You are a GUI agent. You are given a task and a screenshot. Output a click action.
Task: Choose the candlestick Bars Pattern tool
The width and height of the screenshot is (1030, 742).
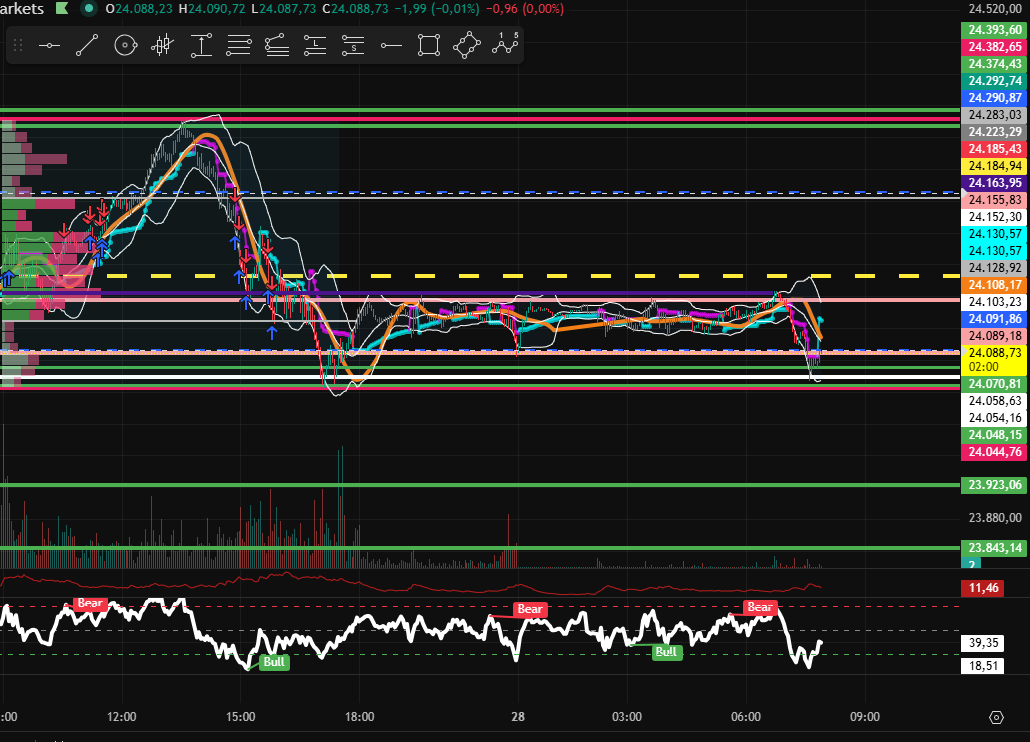(x=163, y=45)
